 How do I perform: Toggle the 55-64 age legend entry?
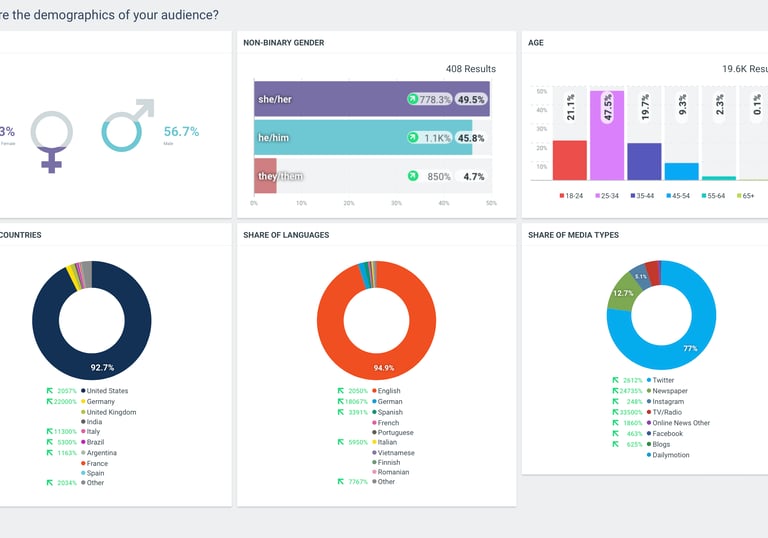pos(713,196)
